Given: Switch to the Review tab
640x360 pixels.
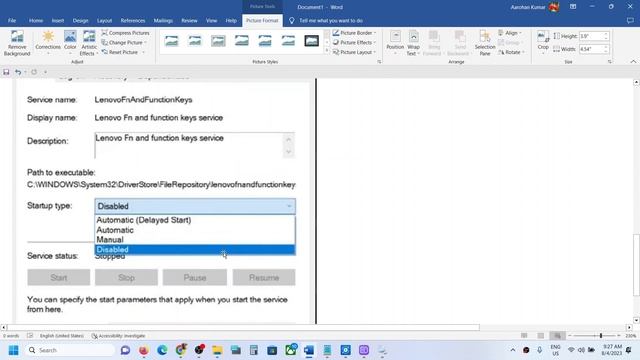Looking at the screenshot, I should coord(189,20).
